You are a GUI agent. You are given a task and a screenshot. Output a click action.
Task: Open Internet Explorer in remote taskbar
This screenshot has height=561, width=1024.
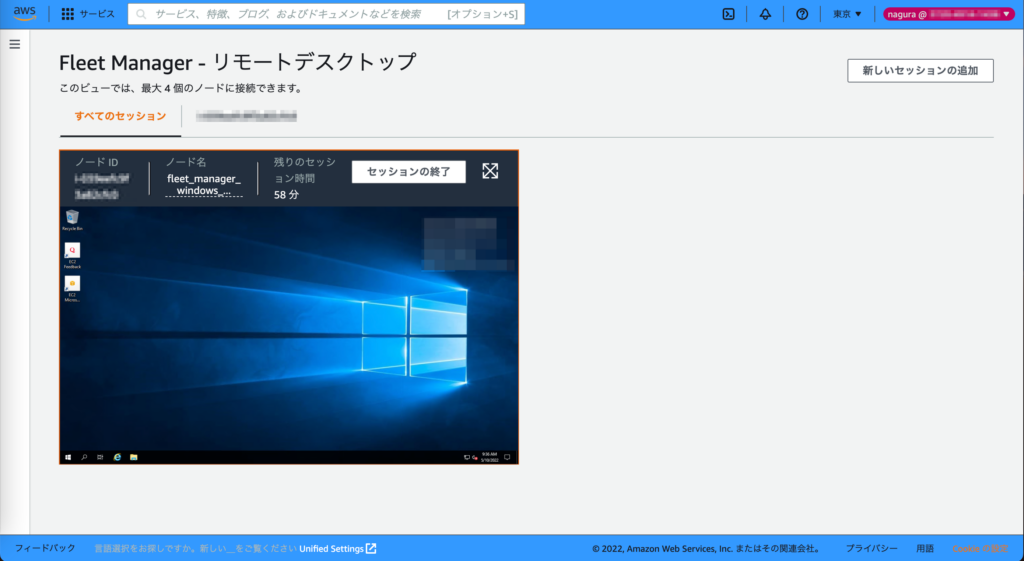point(118,457)
